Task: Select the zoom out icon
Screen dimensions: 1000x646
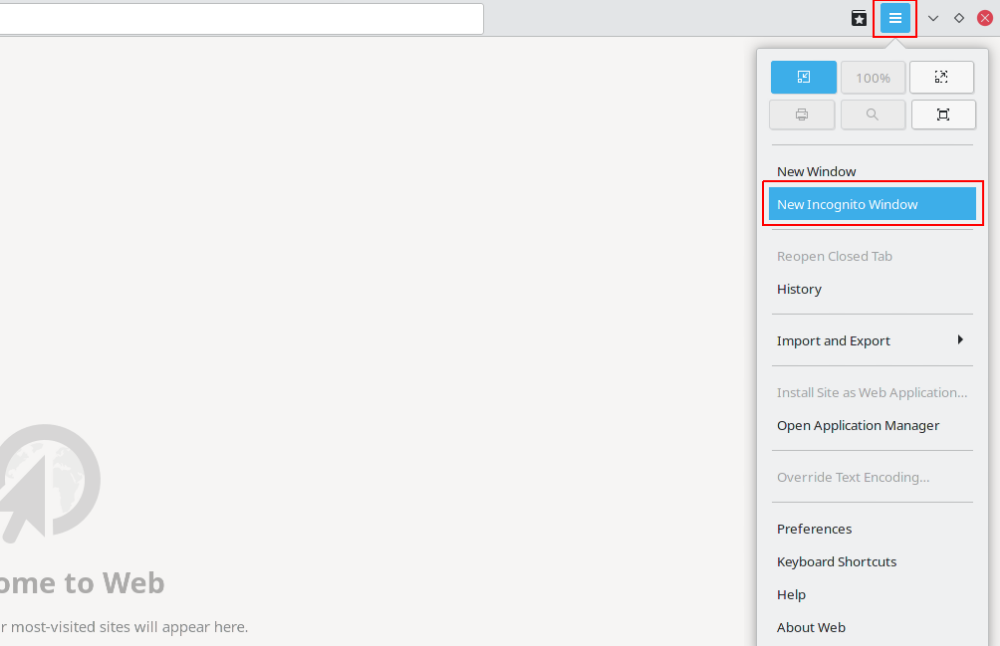Action: 803,77
